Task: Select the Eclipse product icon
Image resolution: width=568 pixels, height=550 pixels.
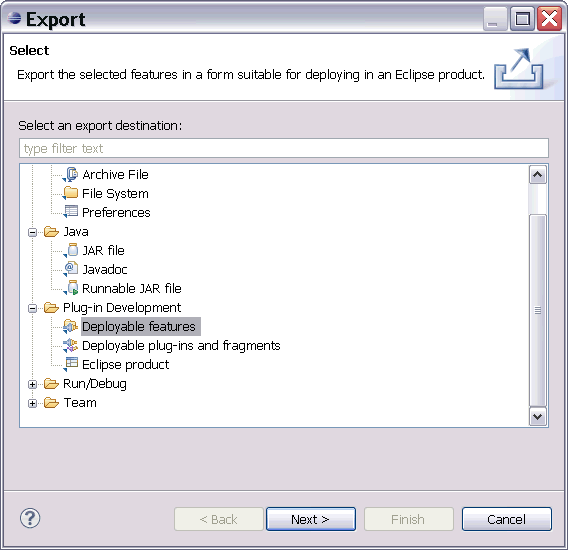Action: 71,364
